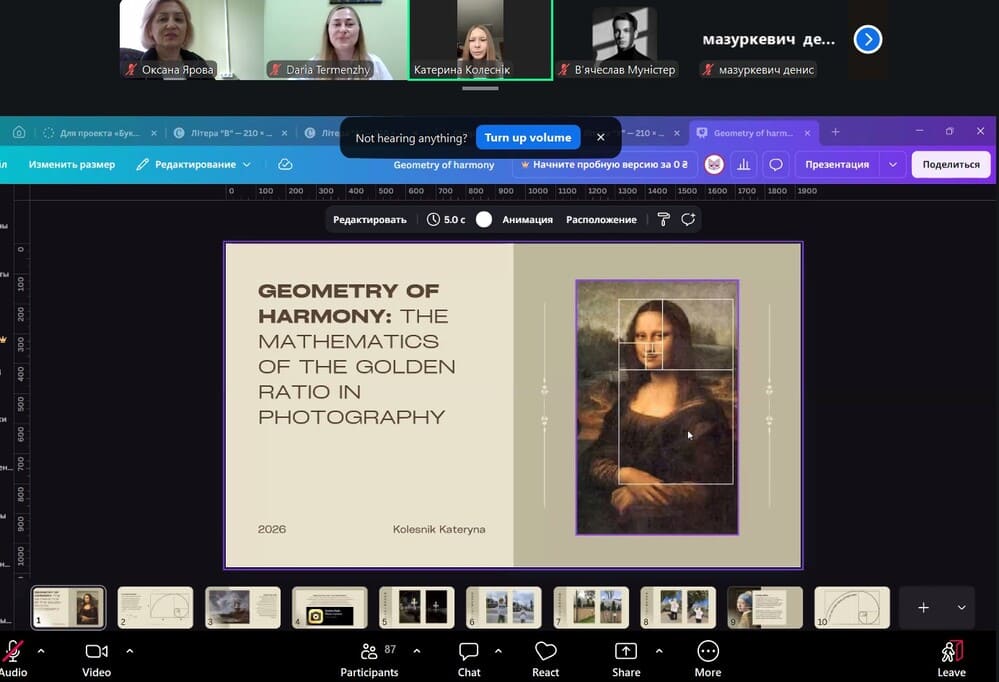Click the Kolesnik Kateryna author text
This screenshot has height=682, width=999.
[439, 529]
